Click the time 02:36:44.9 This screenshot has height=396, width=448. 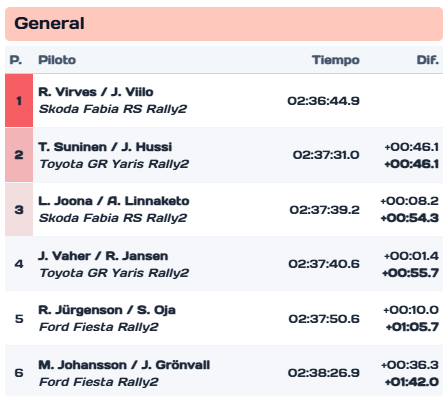click(323, 101)
